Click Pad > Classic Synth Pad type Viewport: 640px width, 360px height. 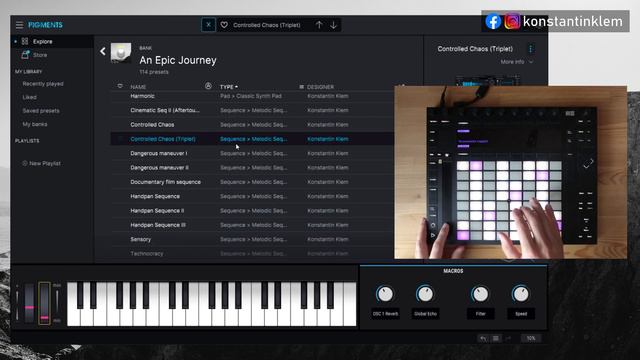251,96
